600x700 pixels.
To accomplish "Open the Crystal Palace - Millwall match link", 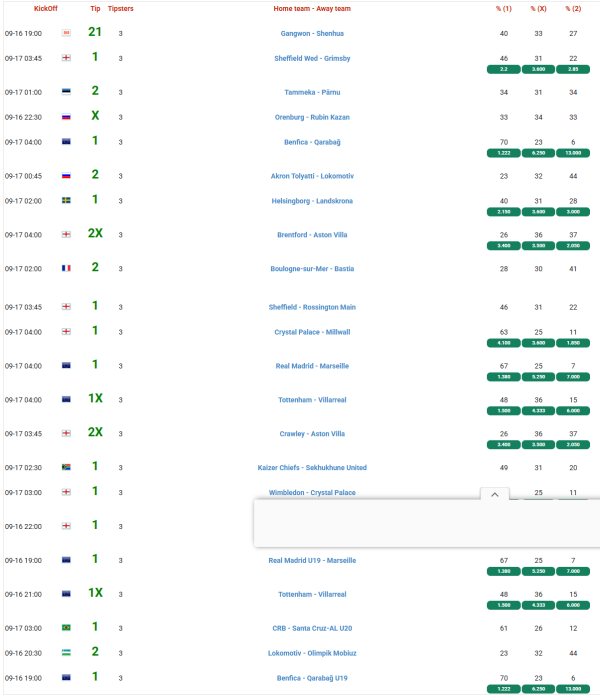I will point(312,332).
